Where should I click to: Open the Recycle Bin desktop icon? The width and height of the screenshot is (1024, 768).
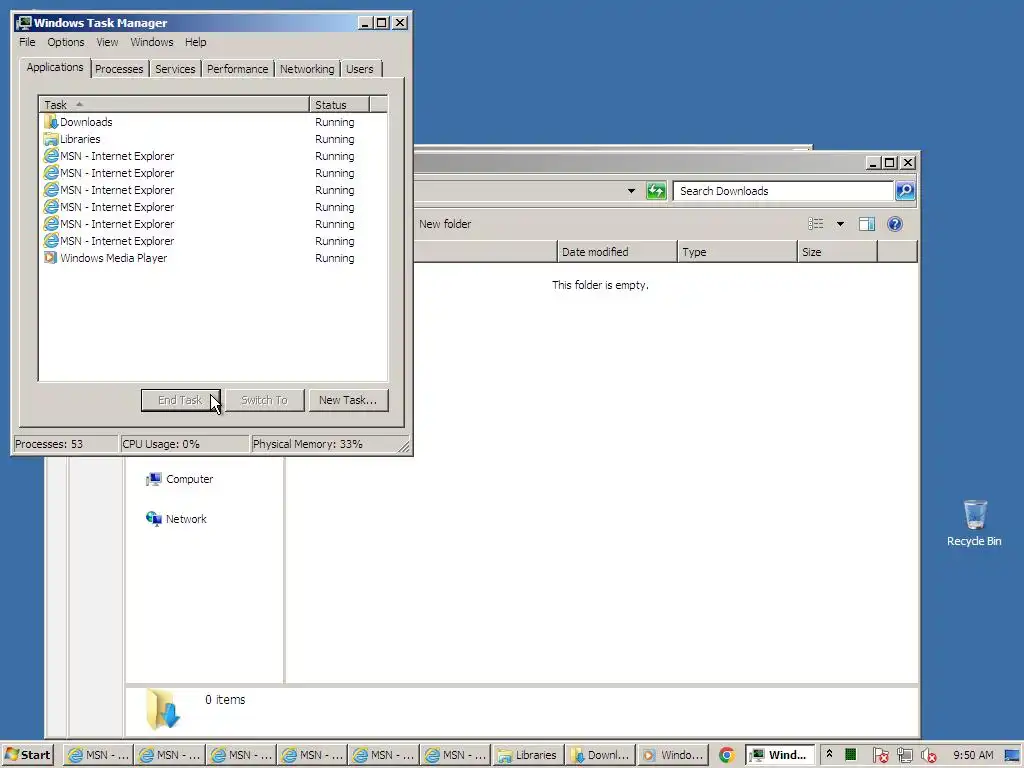(x=974, y=522)
